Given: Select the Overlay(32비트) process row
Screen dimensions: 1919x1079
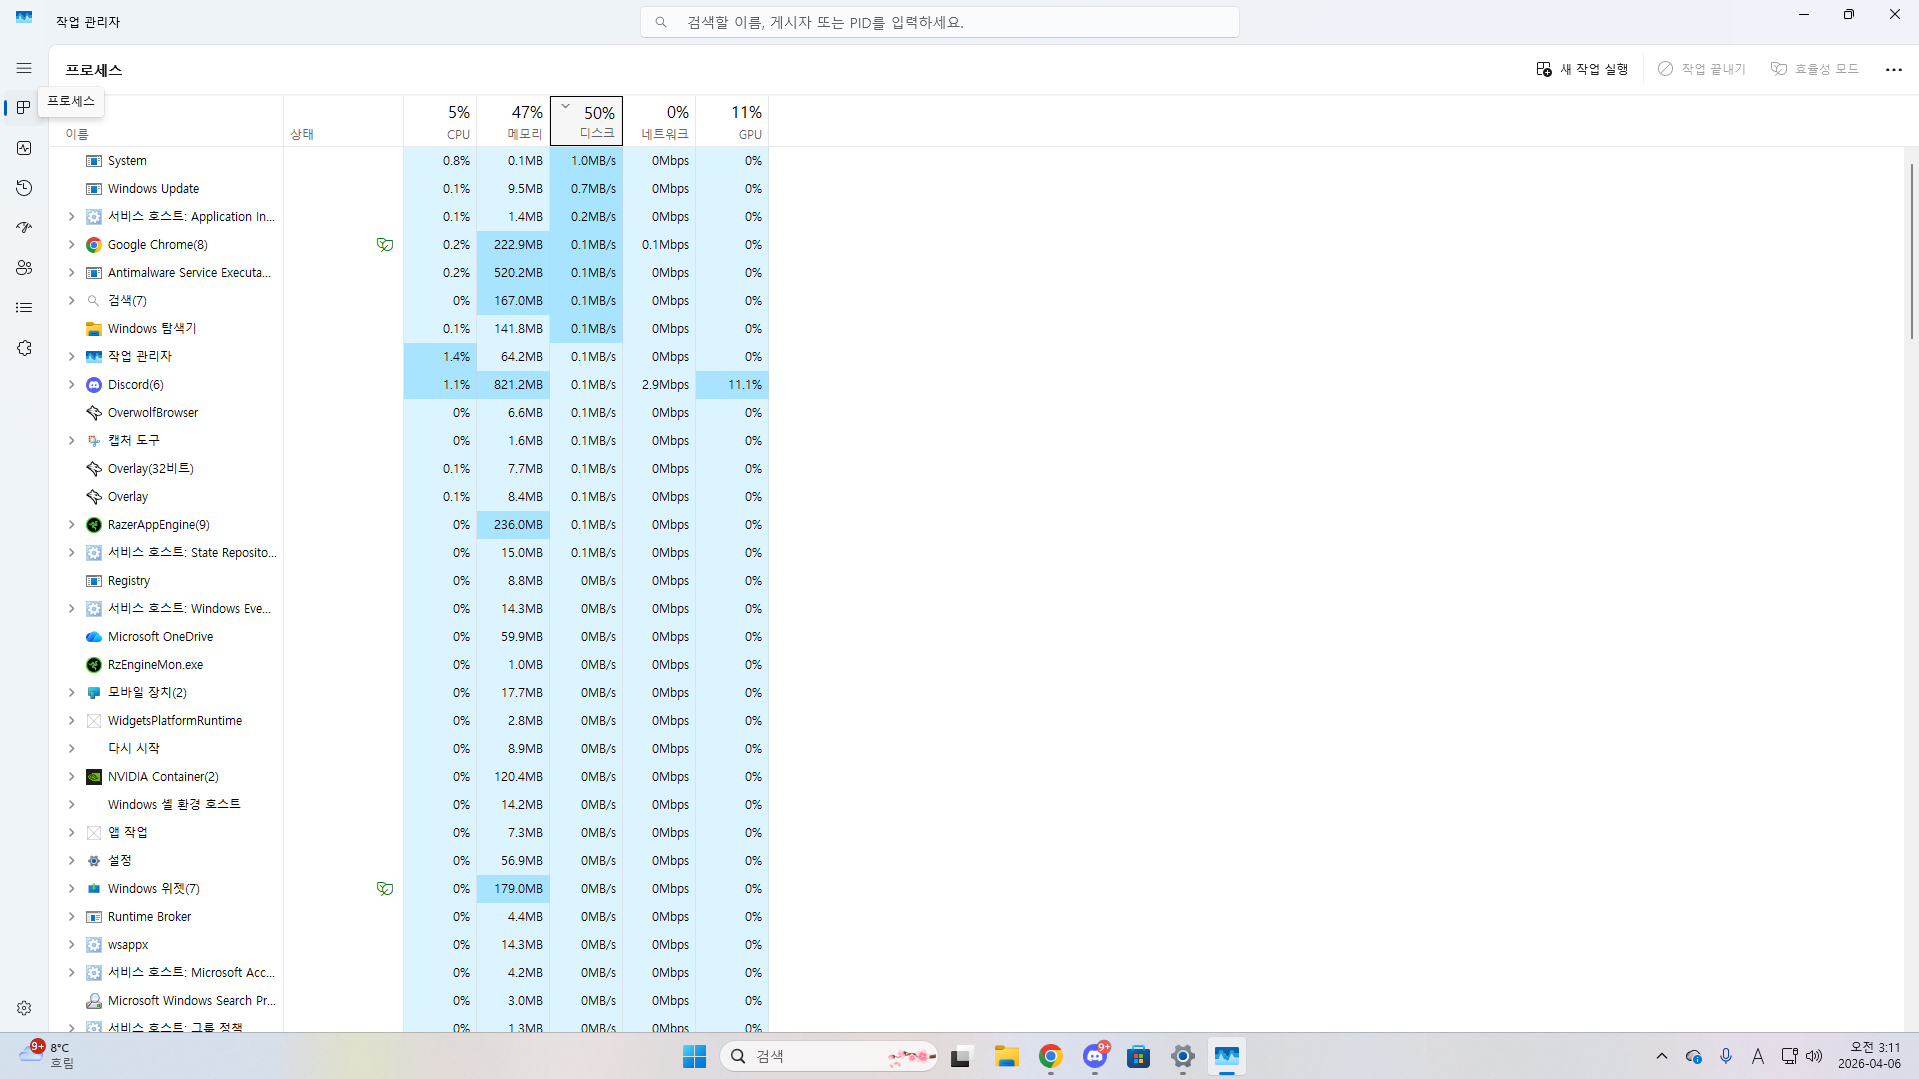Looking at the screenshot, I should click(x=409, y=469).
